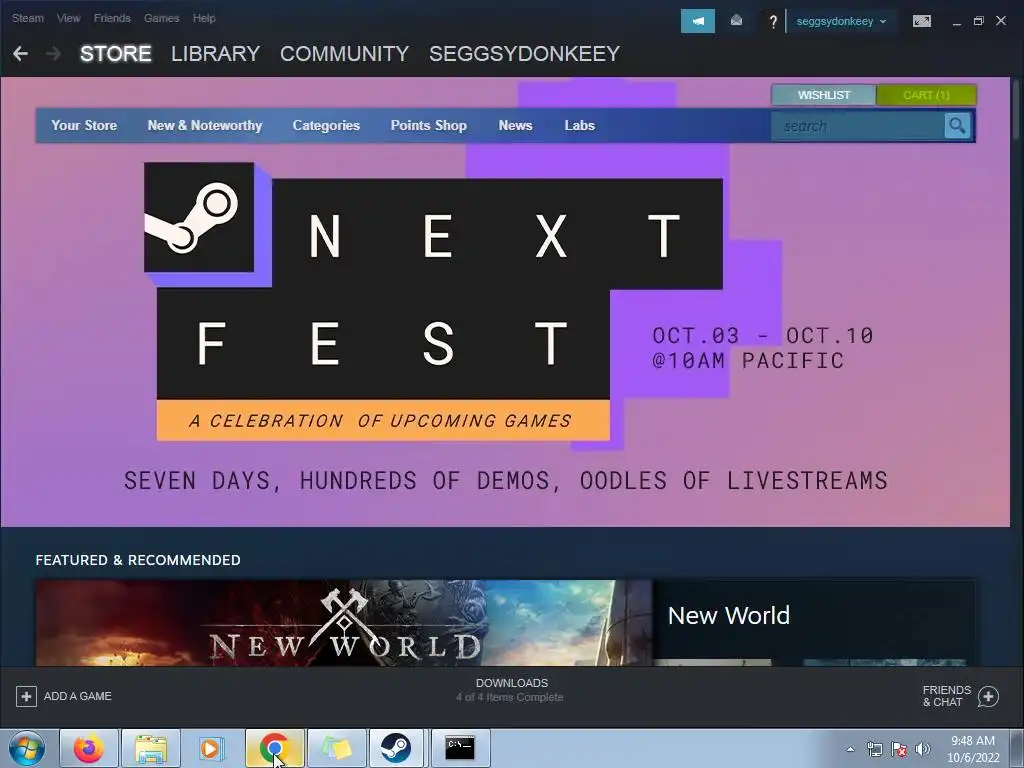
Task: Click the volume speaker tray icon
Action: [x=922, y=749]
